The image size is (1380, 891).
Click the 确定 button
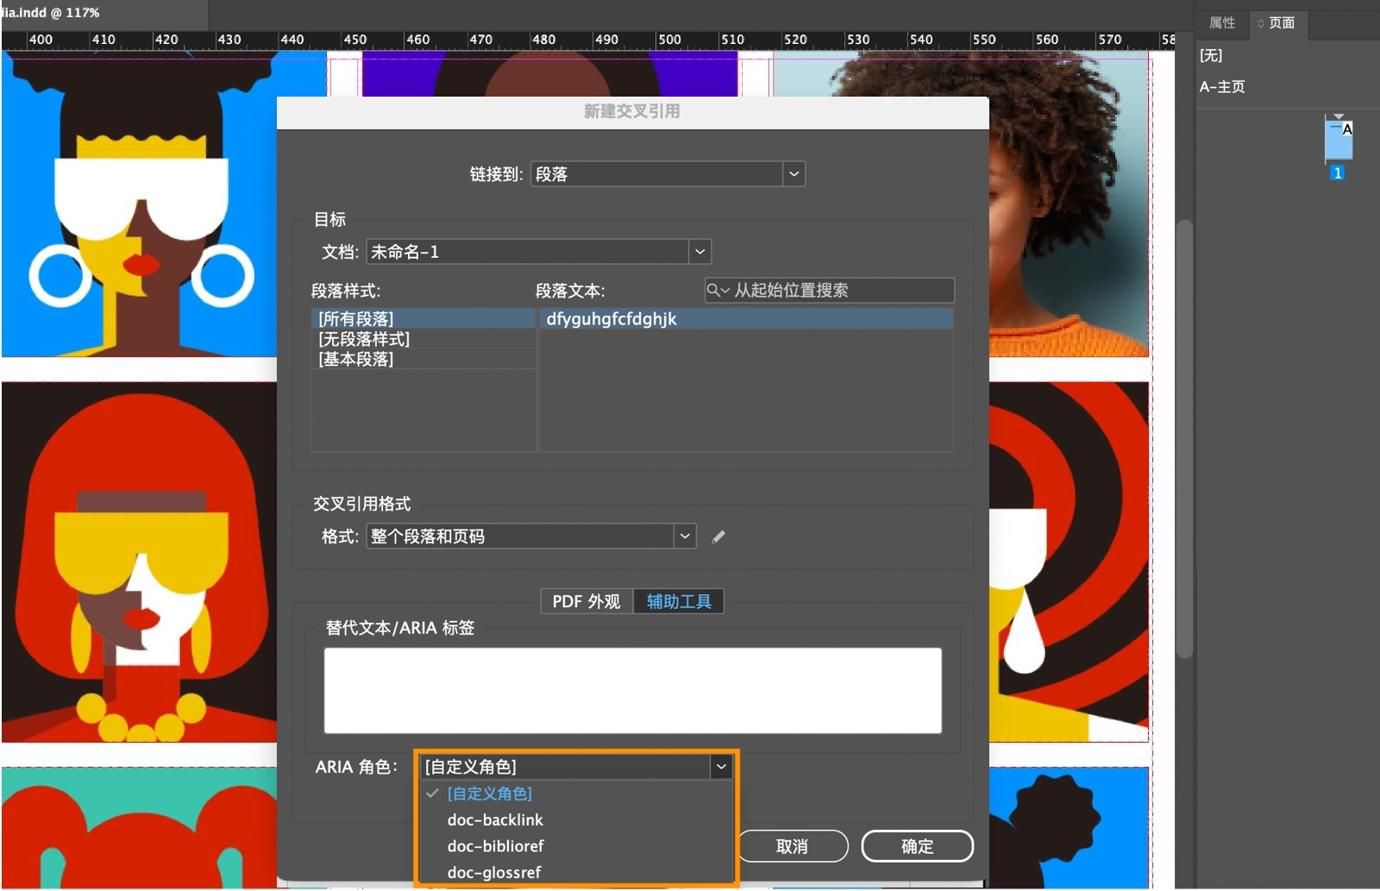[917, 846]
